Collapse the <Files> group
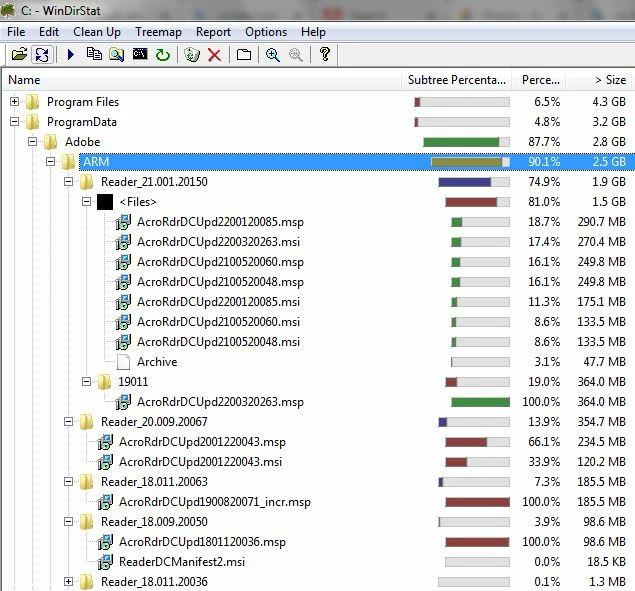 tap(87, 202)
